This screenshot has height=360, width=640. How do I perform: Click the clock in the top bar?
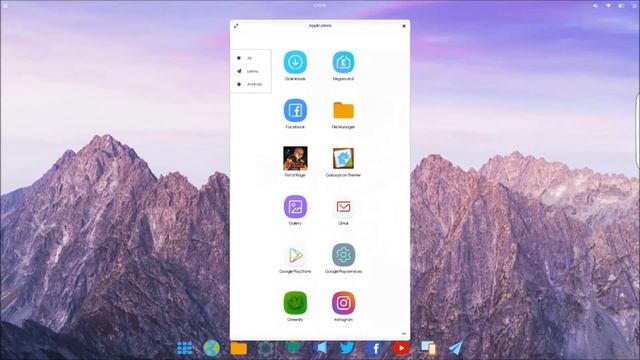pos(320,5)
